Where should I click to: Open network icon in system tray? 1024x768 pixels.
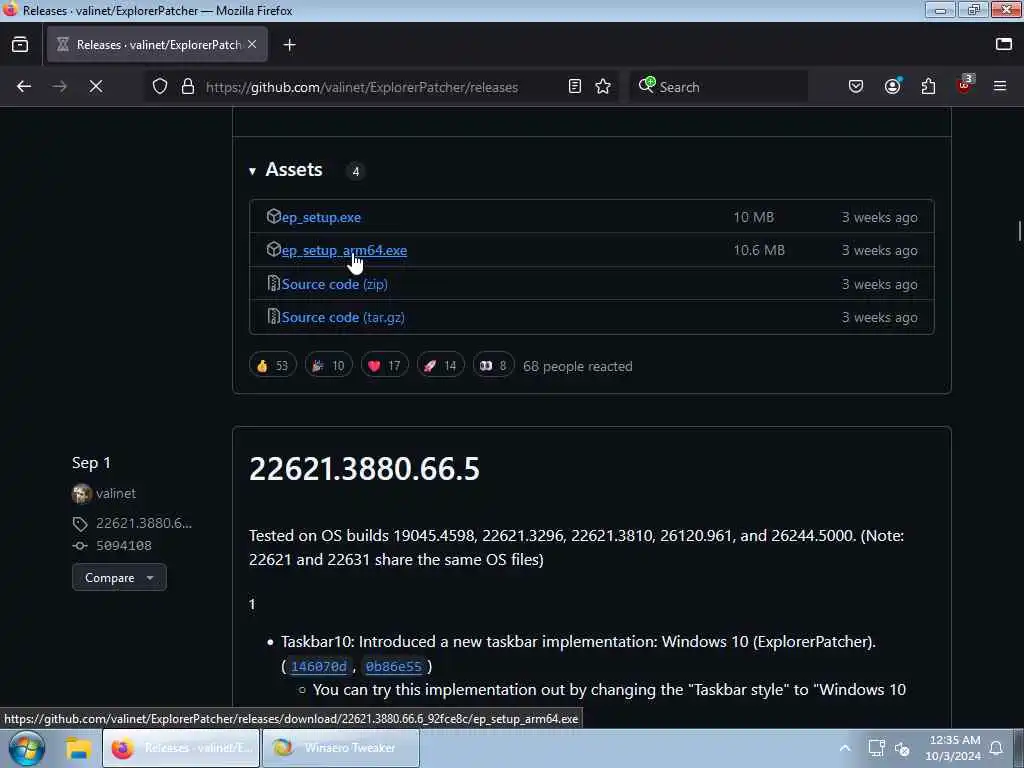coord(876,748)
